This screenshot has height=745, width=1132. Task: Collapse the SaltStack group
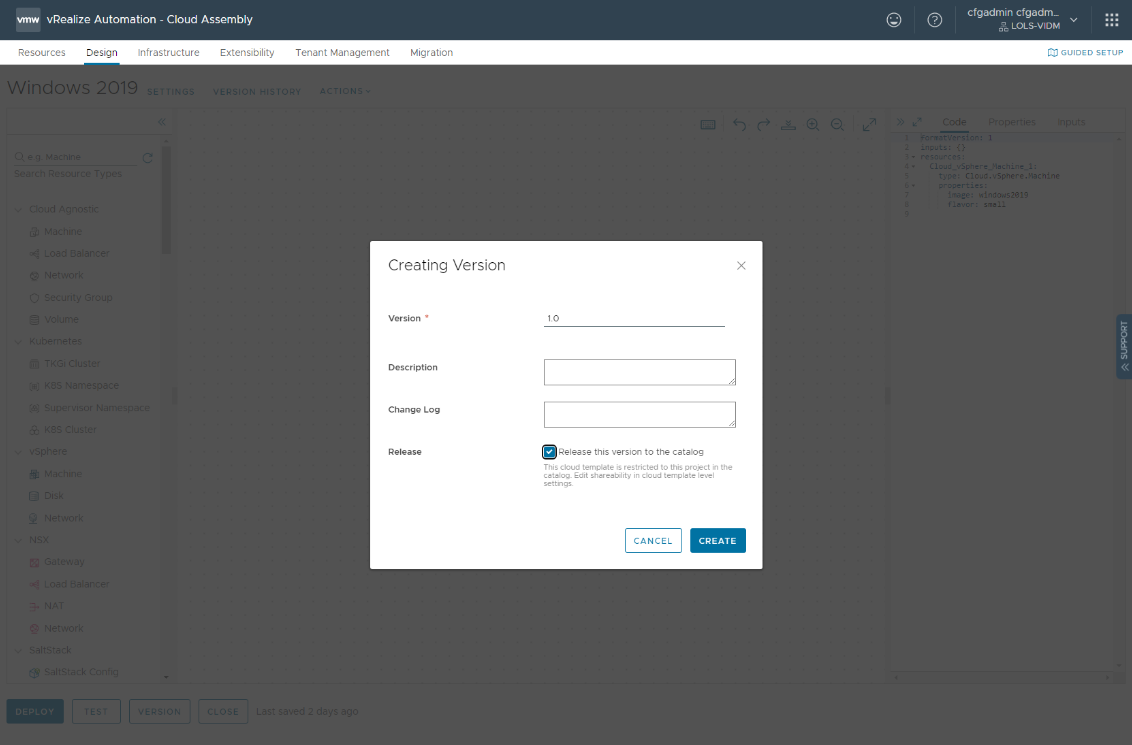pyautogui.click(x=18, y=650)
